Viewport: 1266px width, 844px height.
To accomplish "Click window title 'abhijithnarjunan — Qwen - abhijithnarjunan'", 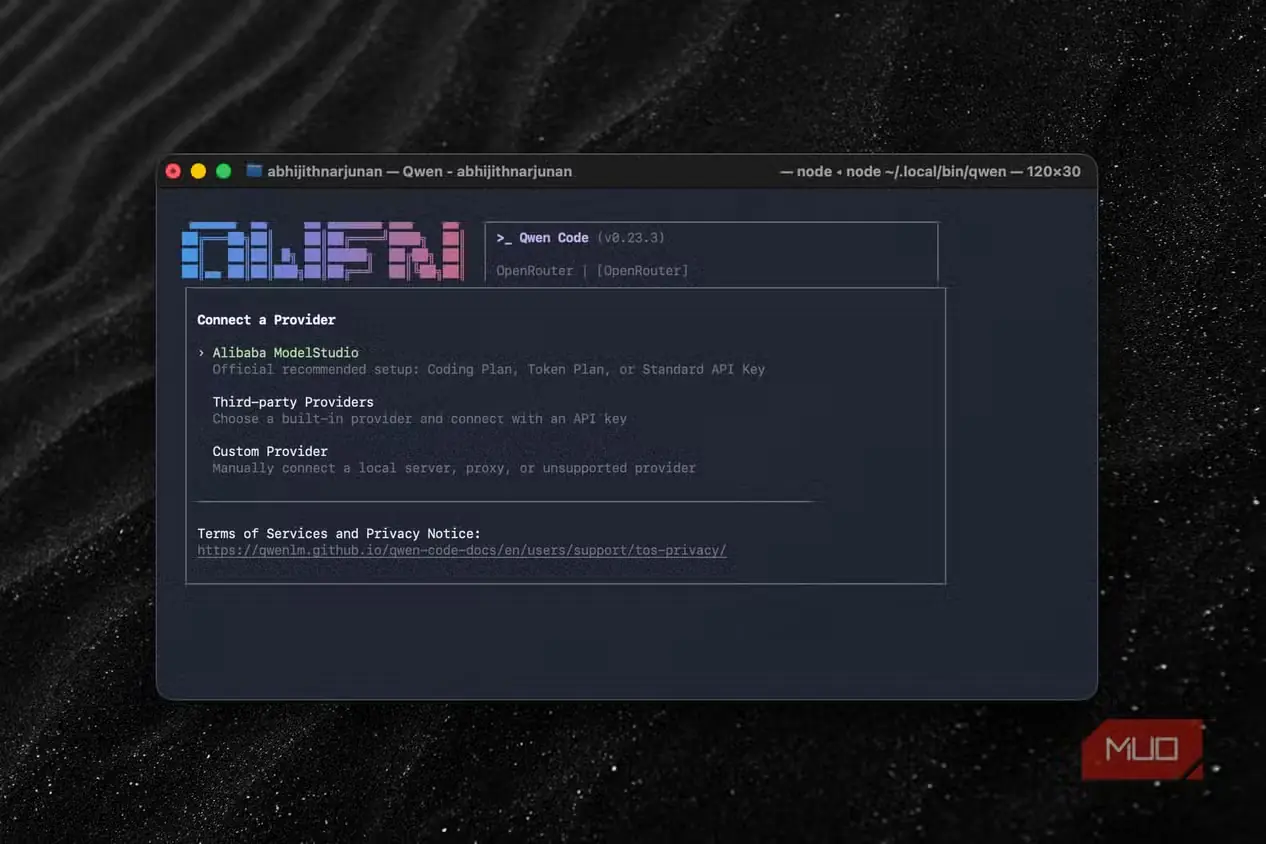I will click(419, 171).
